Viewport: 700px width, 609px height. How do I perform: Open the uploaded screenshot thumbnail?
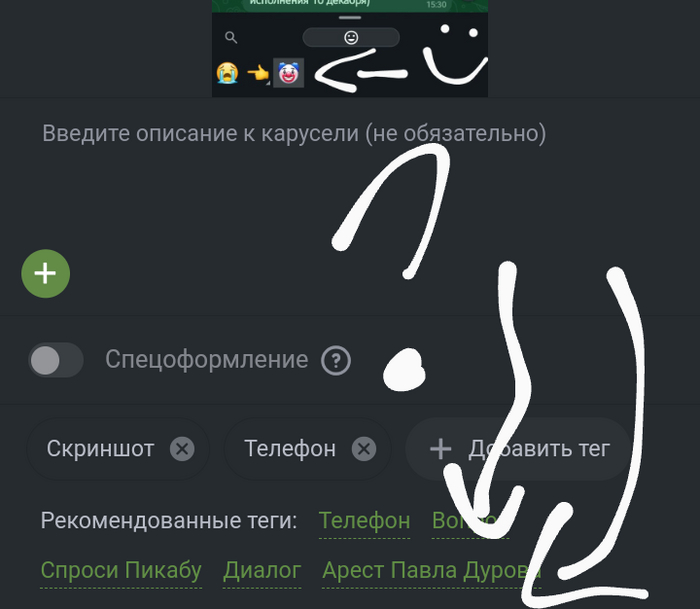tap(350, 48)
